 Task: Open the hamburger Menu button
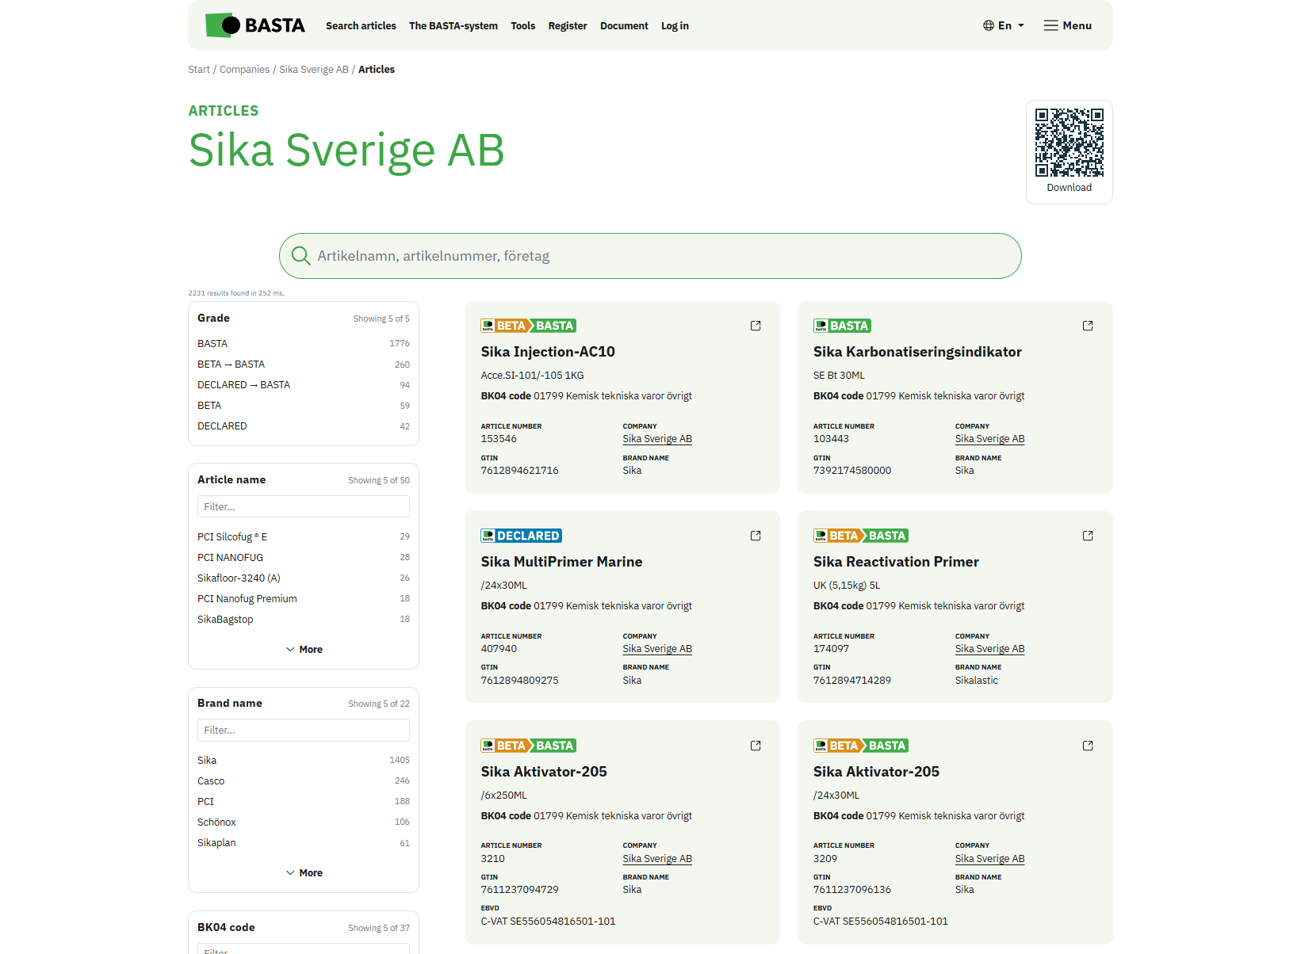[x=1067, y=26]
